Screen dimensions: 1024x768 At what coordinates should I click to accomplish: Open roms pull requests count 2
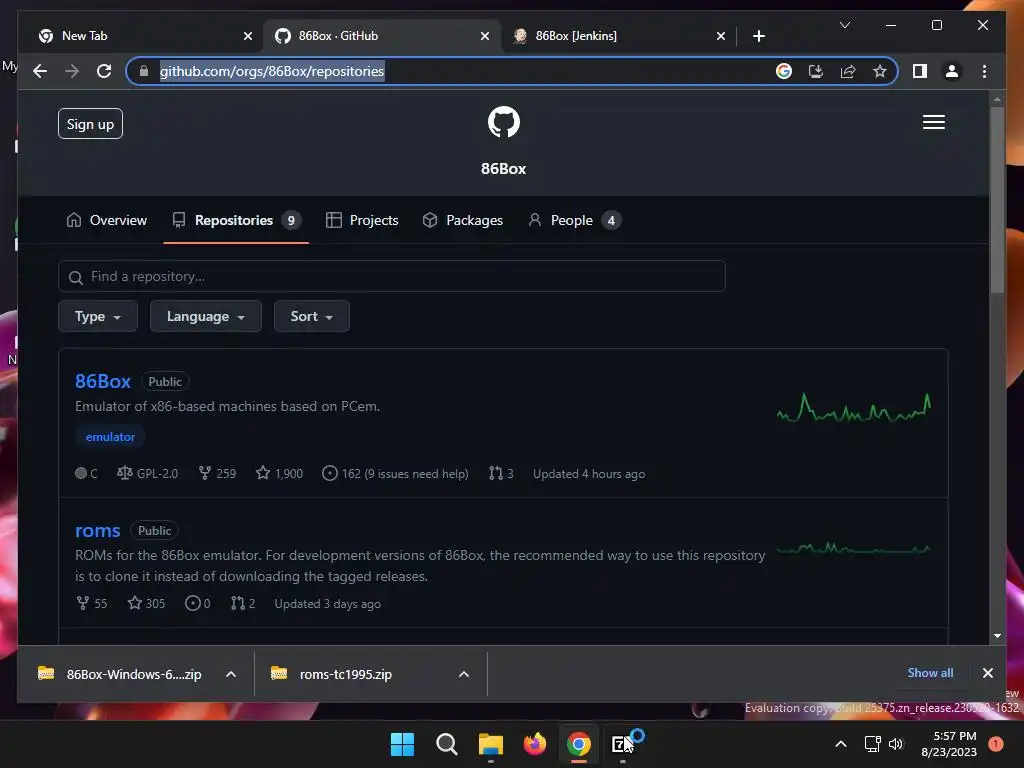tap(242, 603)
